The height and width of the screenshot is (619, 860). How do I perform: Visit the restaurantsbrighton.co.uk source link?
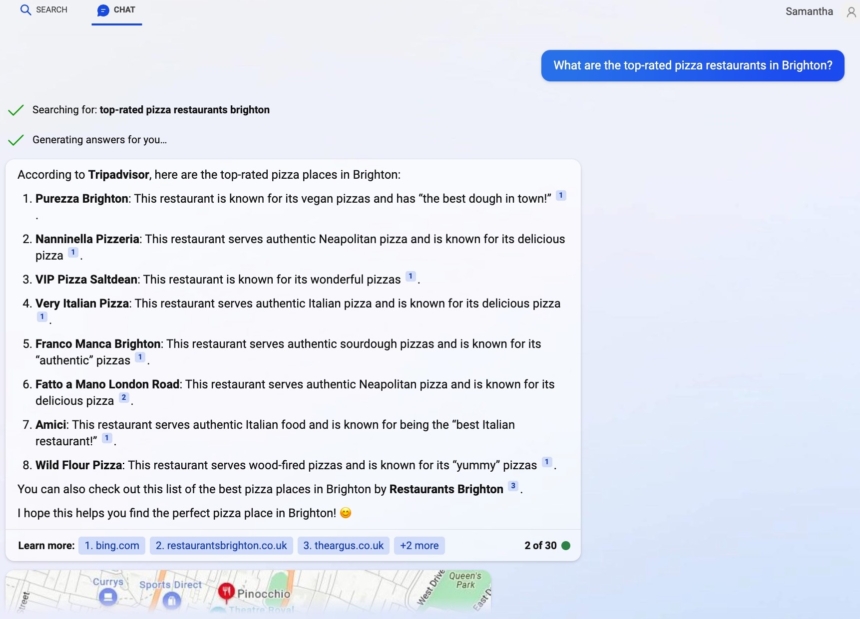221,545
